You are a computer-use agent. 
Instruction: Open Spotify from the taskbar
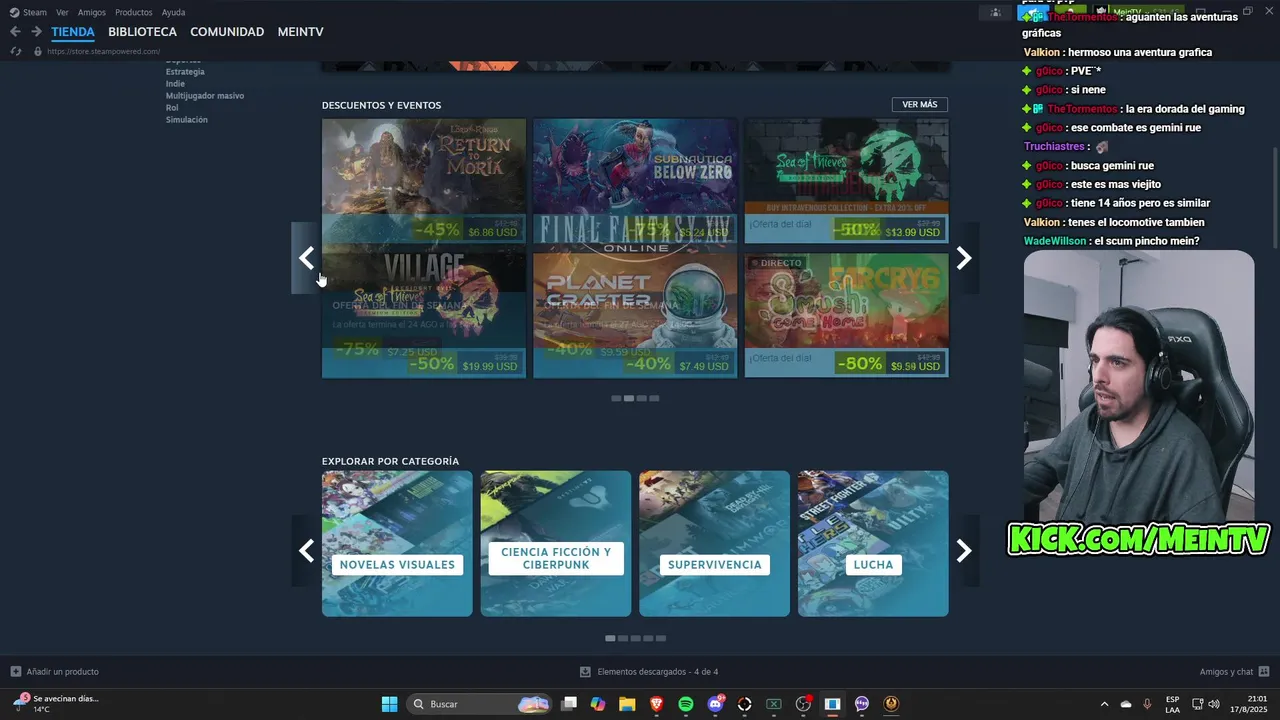[686, 704]
